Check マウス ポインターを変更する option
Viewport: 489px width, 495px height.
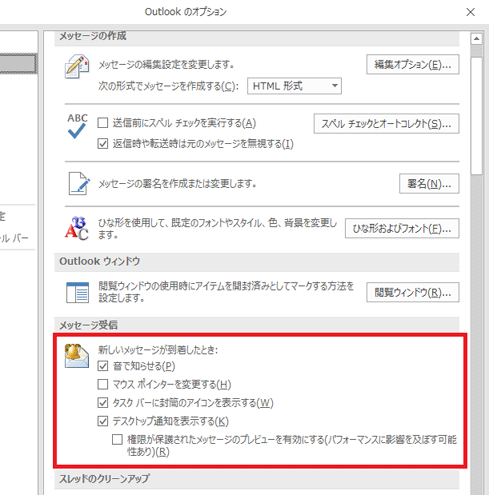[x=103, y=384]
